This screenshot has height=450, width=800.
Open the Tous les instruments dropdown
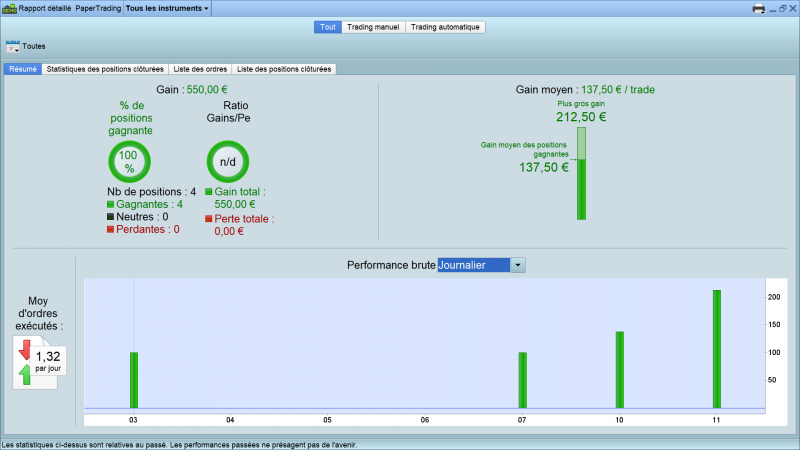pyautogui.click(x=168, y=8)
